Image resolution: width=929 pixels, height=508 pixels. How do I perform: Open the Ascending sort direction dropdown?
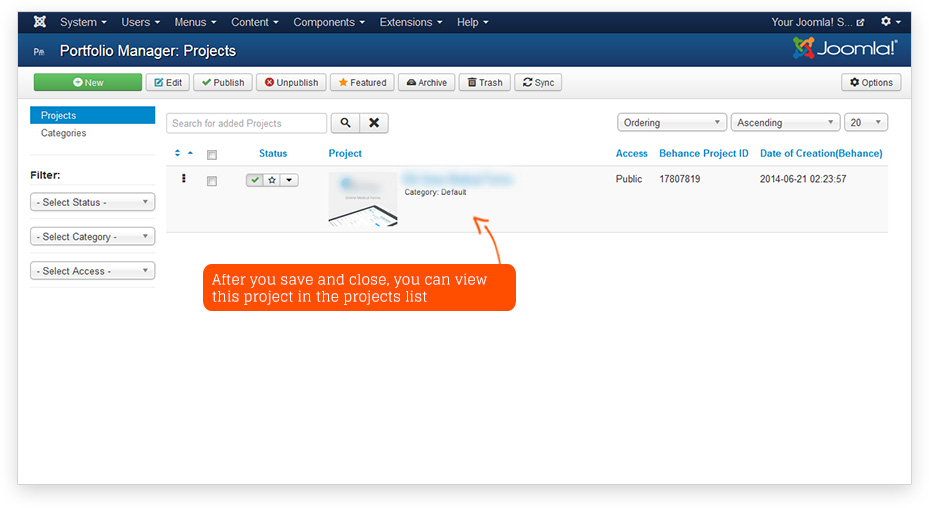pyautogui.click(x=785, y=123)
